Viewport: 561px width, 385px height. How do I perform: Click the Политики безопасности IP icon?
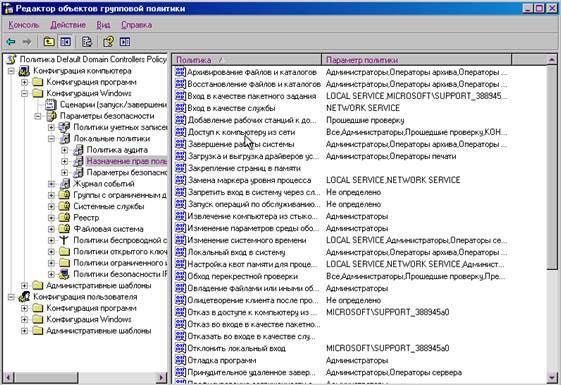point(64,274)
